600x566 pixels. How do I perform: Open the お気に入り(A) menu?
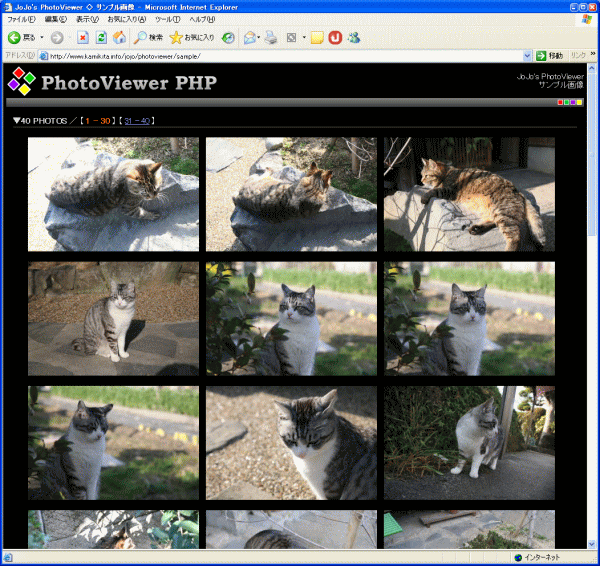127,19
